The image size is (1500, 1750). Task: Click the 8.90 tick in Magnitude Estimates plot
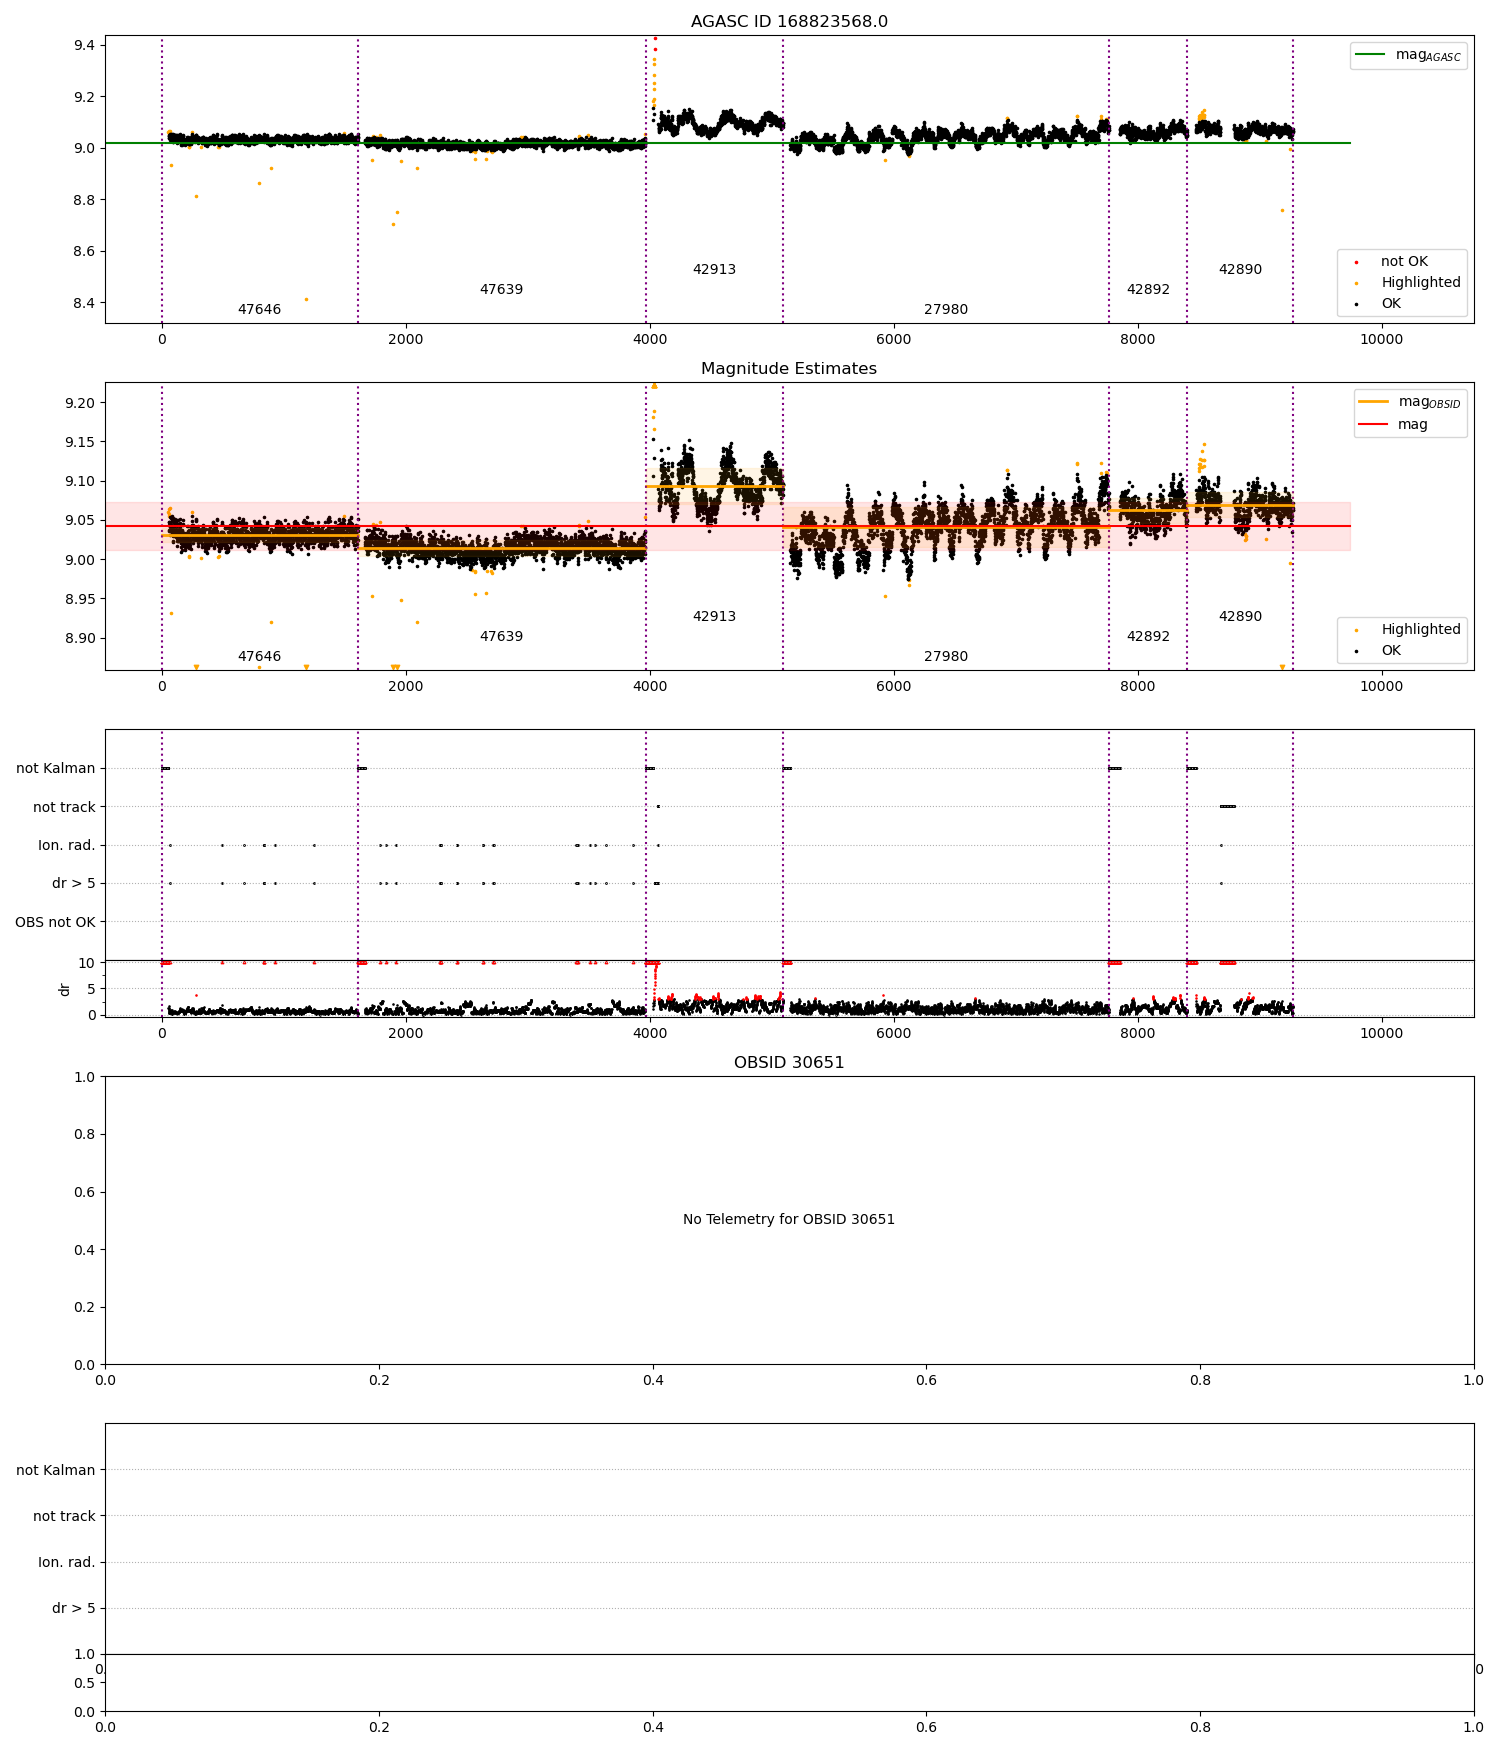[80, 639]
